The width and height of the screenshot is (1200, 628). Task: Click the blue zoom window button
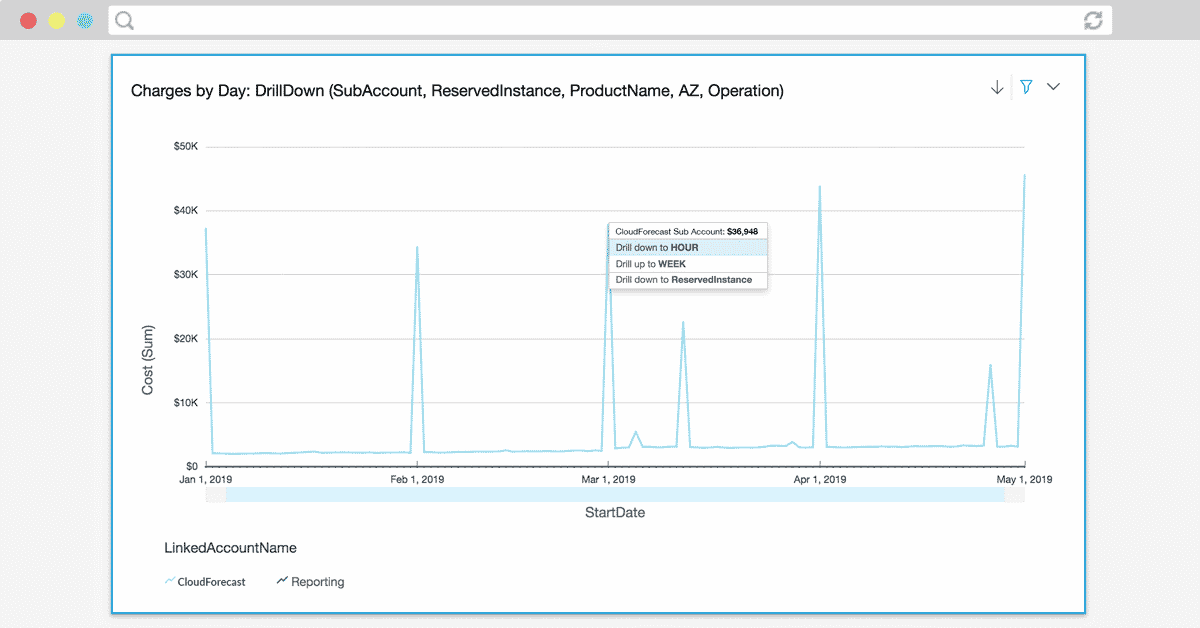86,20
